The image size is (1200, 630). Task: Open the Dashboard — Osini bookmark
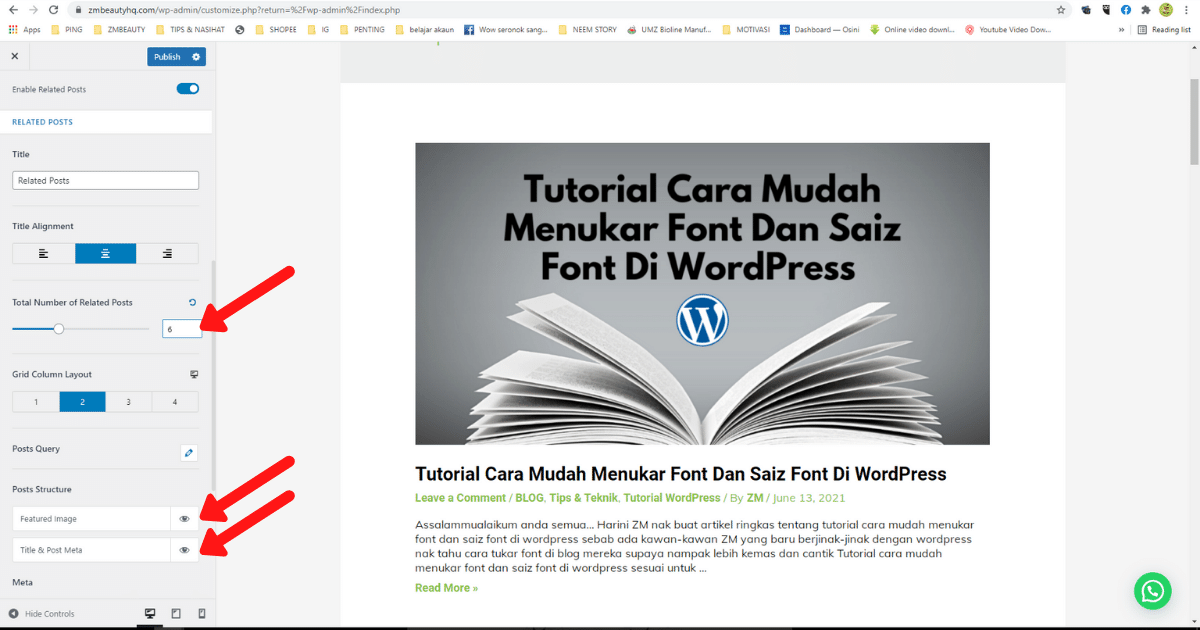[820, 30]
